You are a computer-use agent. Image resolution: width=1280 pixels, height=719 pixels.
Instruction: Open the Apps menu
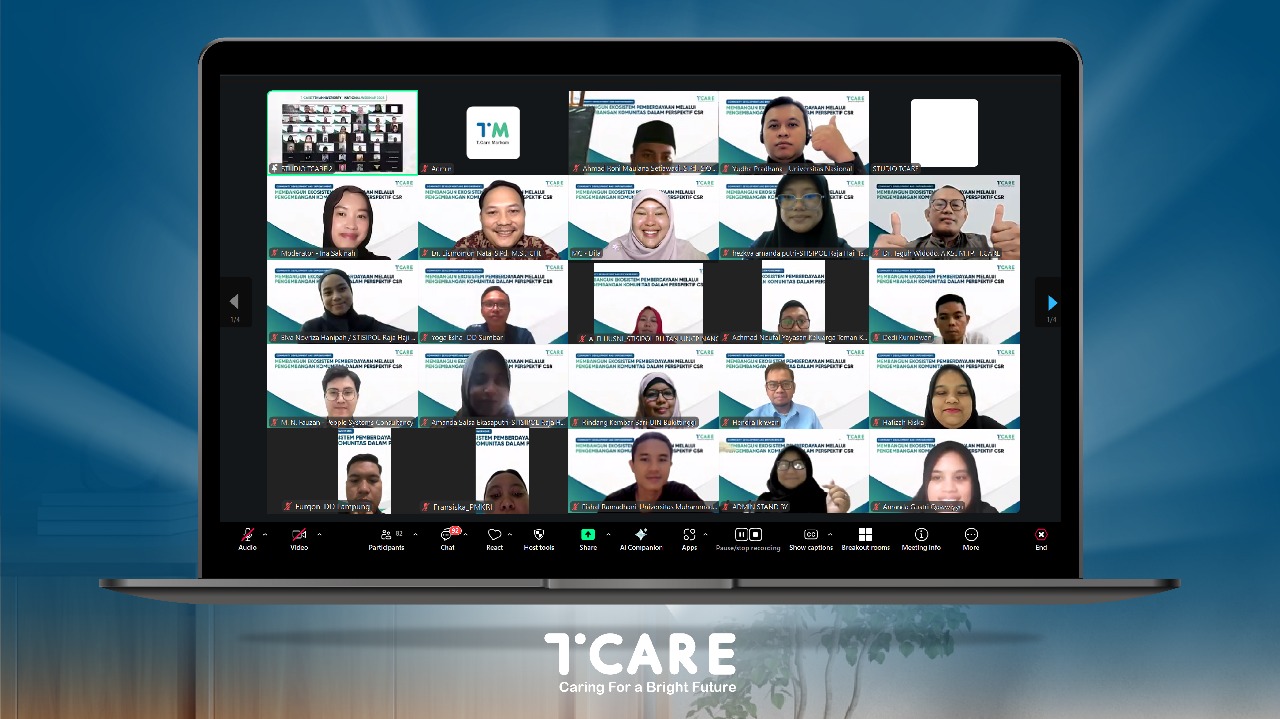[x=689, y=537]
